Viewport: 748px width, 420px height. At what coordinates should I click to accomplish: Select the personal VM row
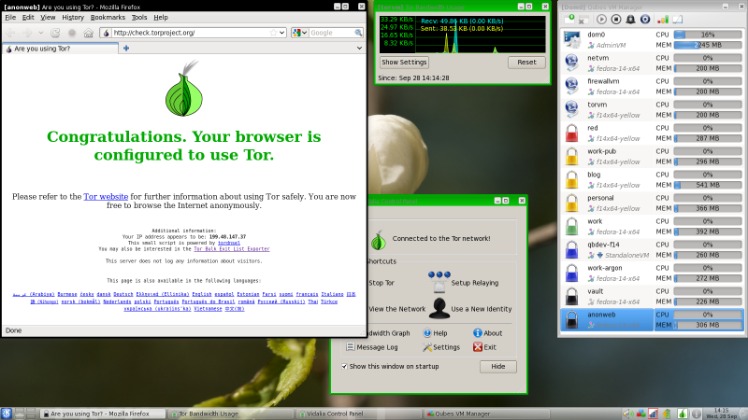652,203
